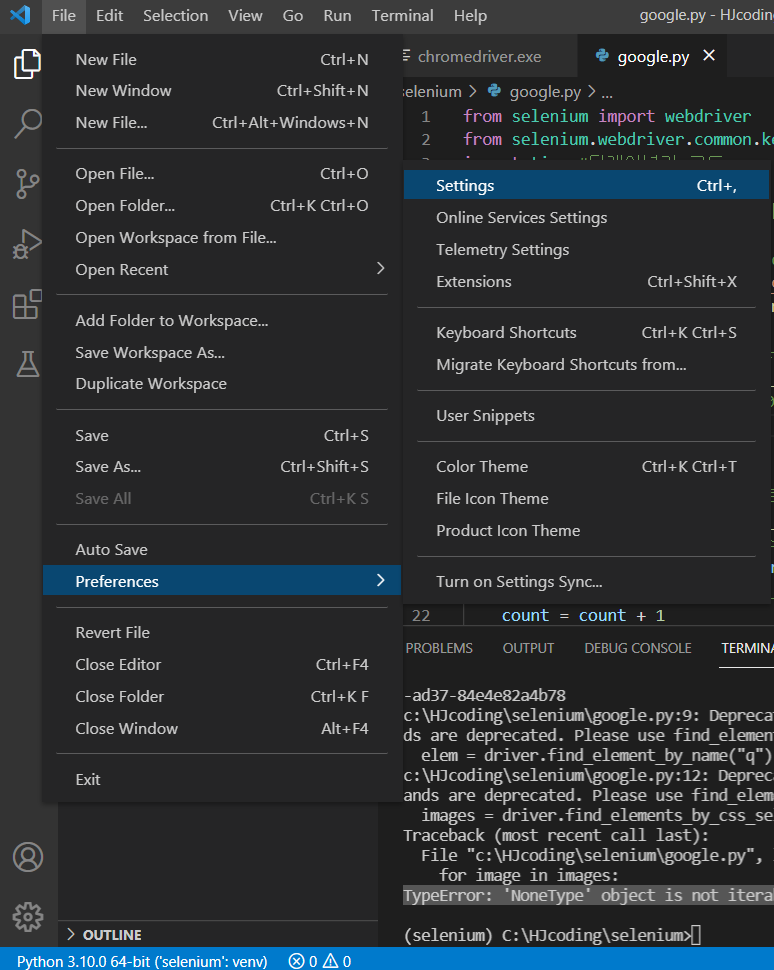Click the VS Code logo icon
This screenshot has width=774, height=970.
coord(20,15)
